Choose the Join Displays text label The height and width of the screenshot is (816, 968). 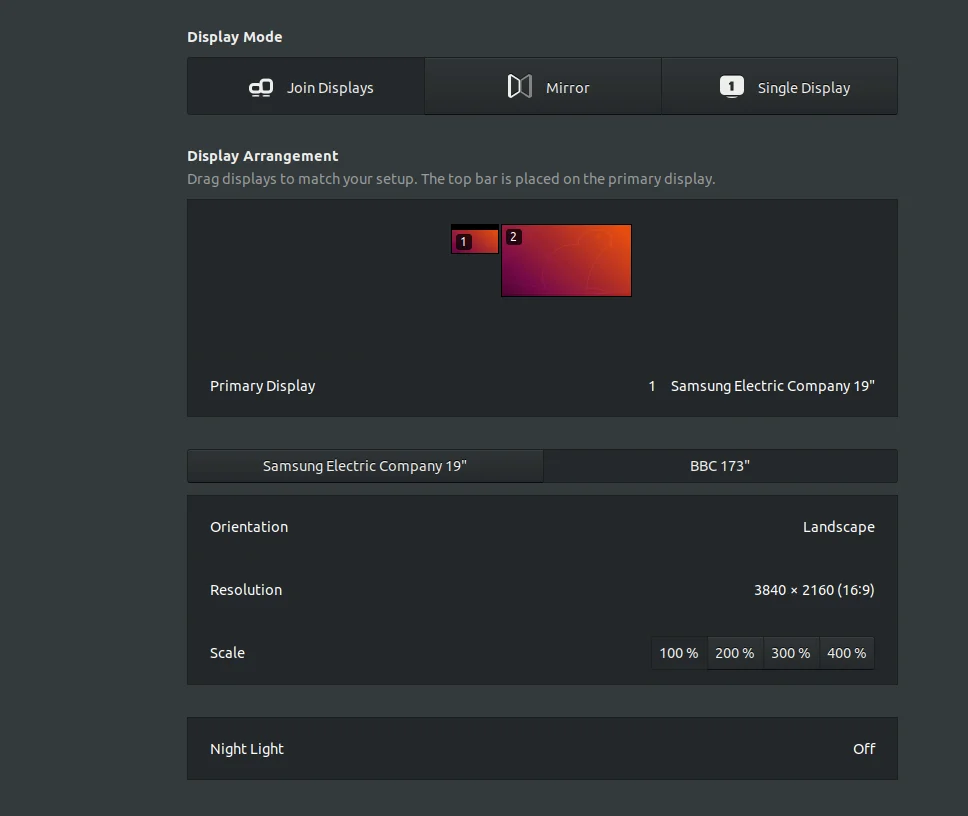(330, 88)
